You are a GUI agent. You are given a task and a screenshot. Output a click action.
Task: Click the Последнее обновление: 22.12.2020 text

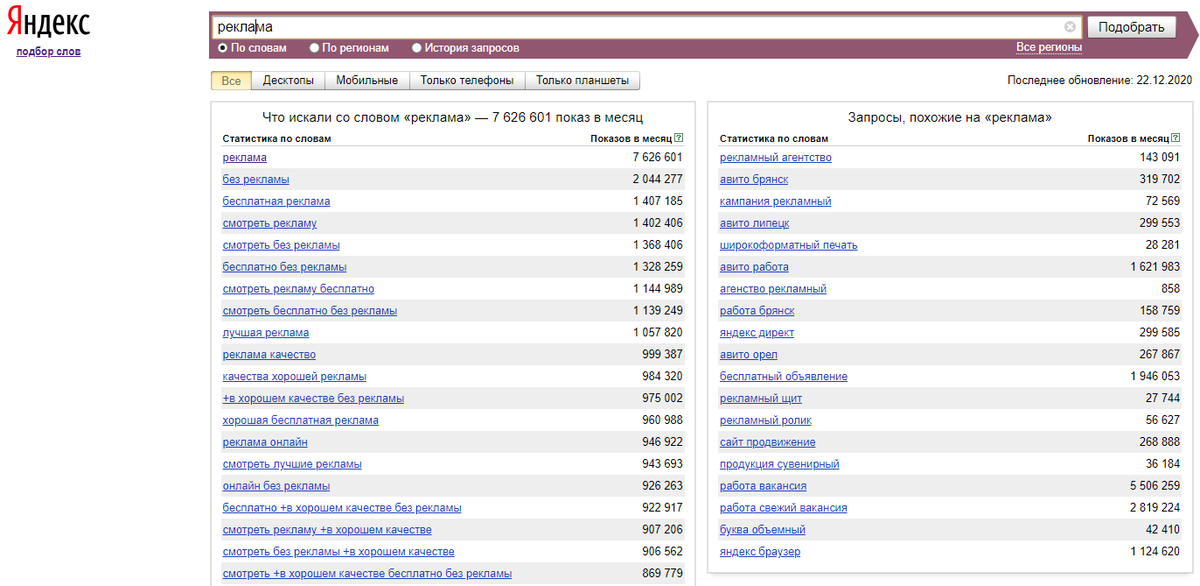(1099, 80)
